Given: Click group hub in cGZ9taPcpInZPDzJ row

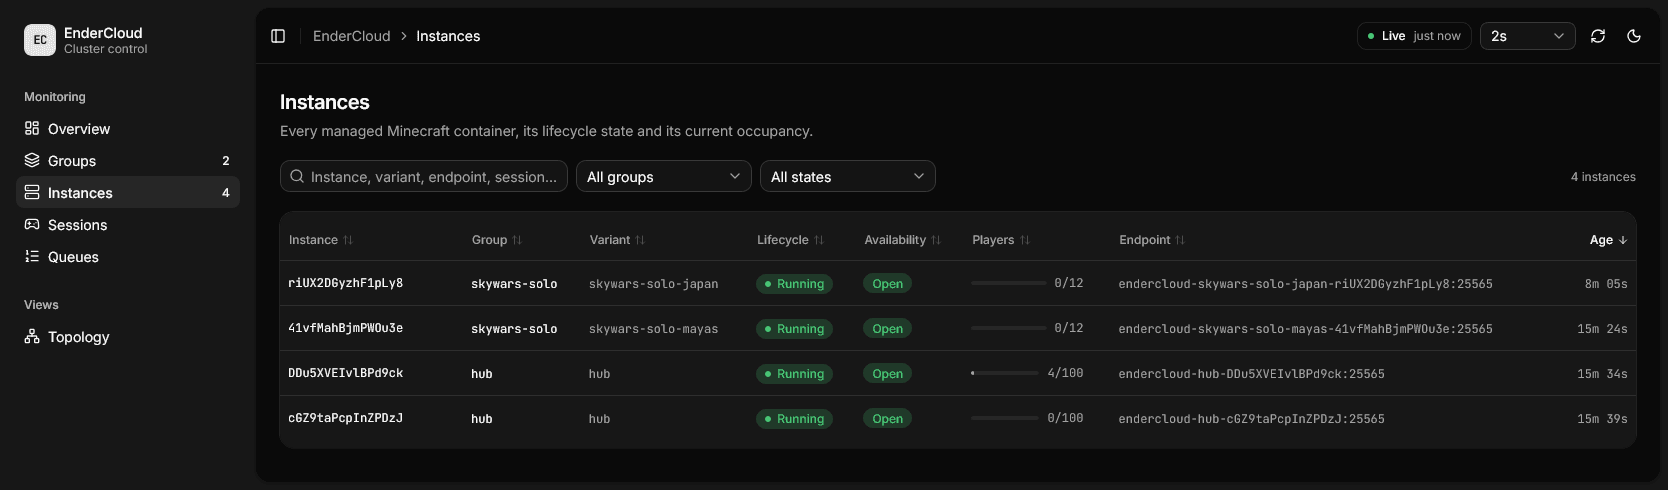Looking at the screenshot, I should click(482, 419).
